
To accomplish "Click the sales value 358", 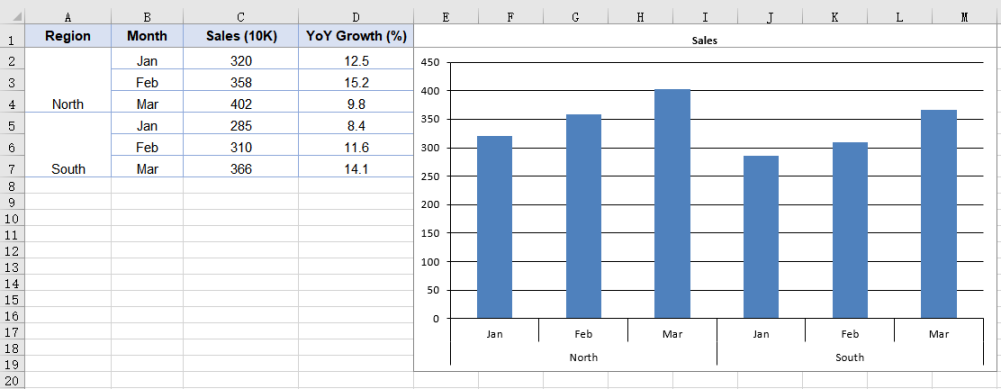I will pos(241,82).
